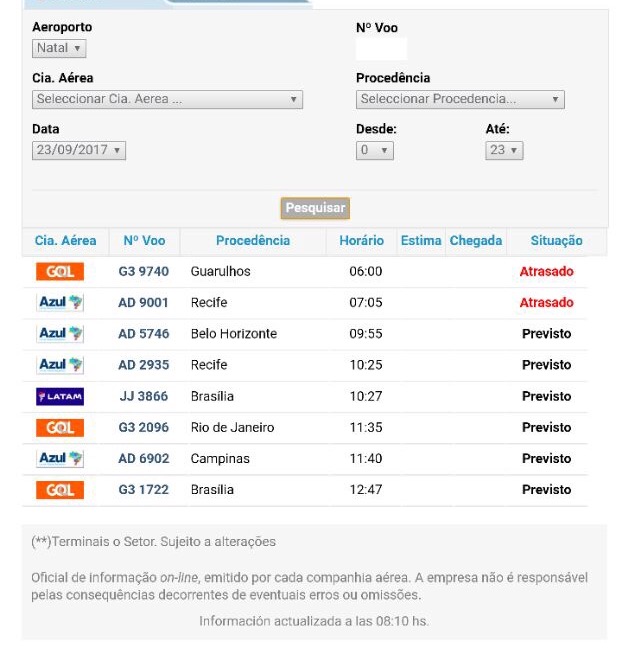
Task: Expand the Seleccionar Cia. Aerea dropdown
Action: 167,100
